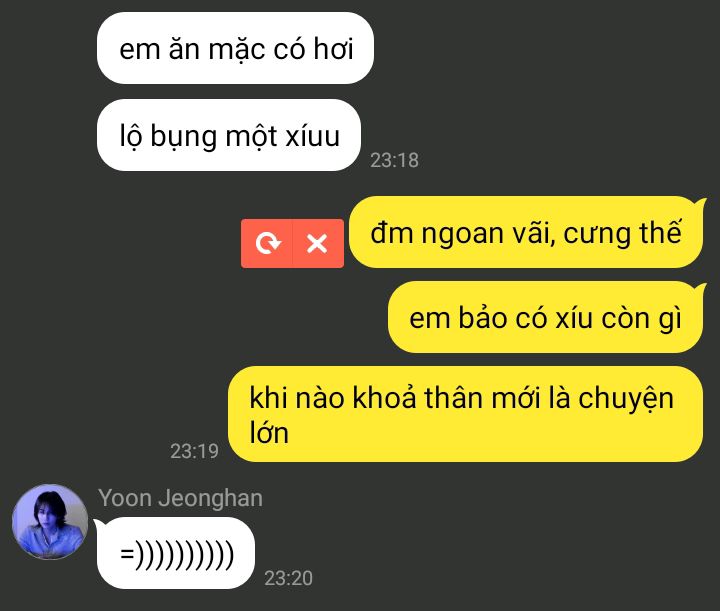Image resolution: width=720 pixels, height=611 pixels.
Task: Tap the "=)))))))))" reply bubble
Action: coord(175,553)
